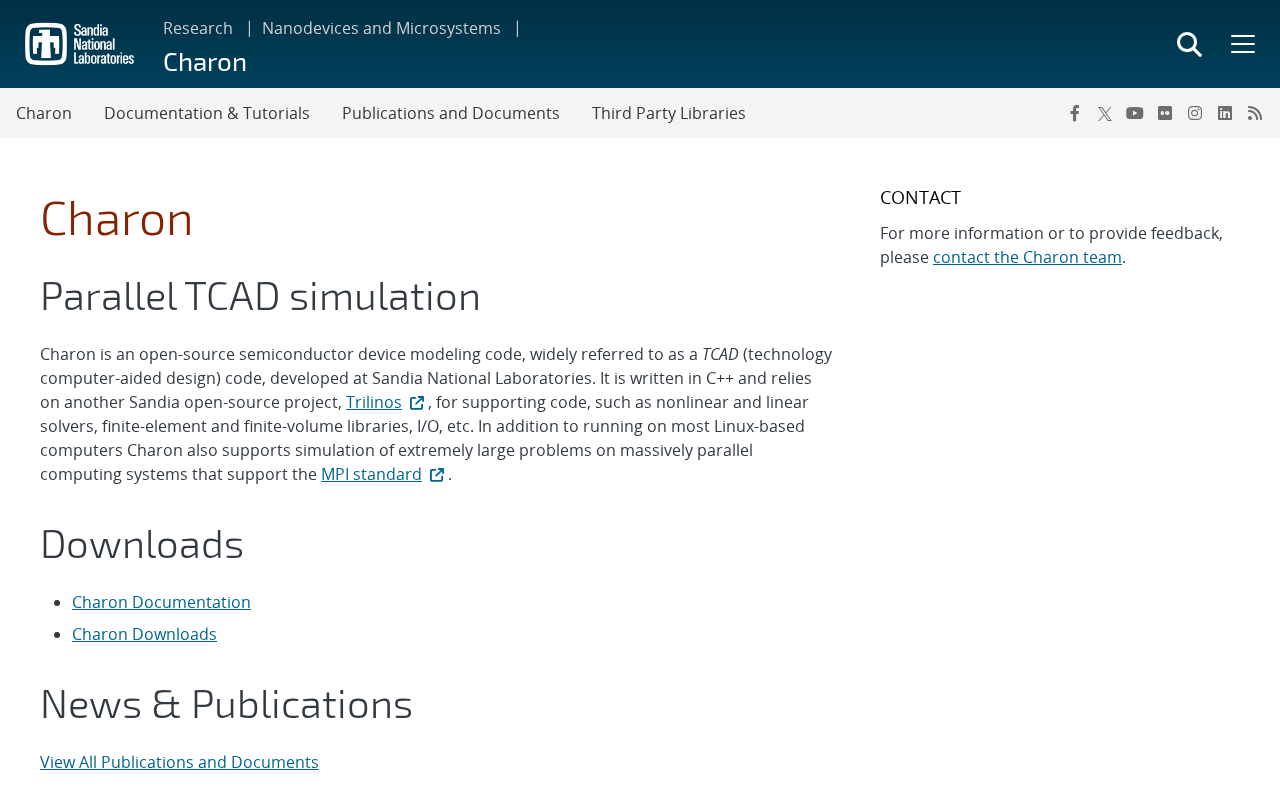Open the Instagram social icon
The image size is (1280, 800).
pos(1195,113)
